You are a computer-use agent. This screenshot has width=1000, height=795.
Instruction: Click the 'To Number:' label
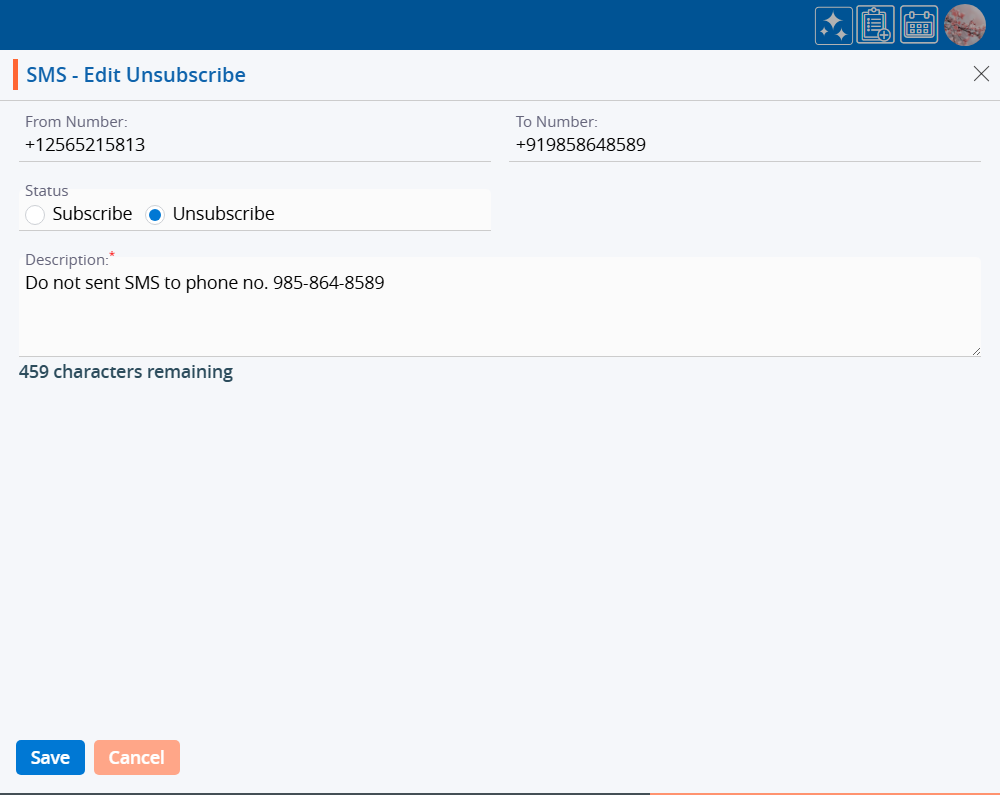pos(557,122)
